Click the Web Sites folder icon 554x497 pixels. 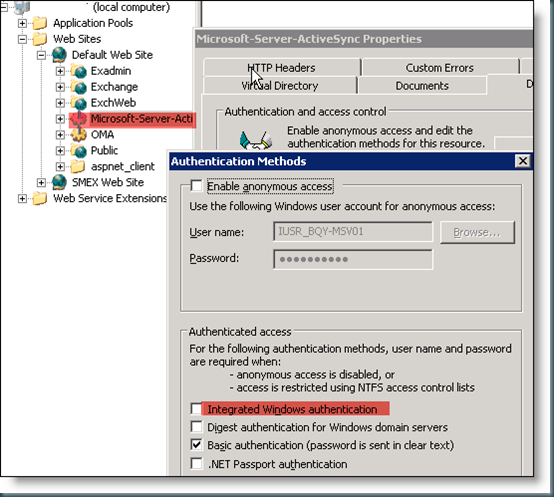pos(40,39)
